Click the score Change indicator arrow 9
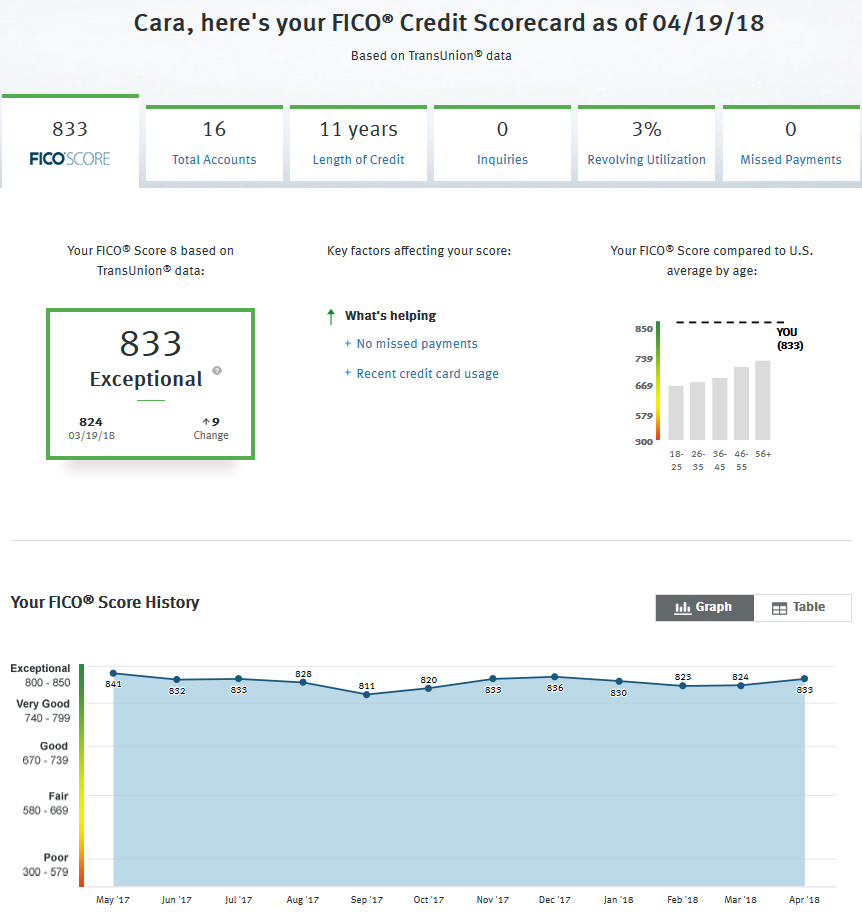 click(211, 422)
